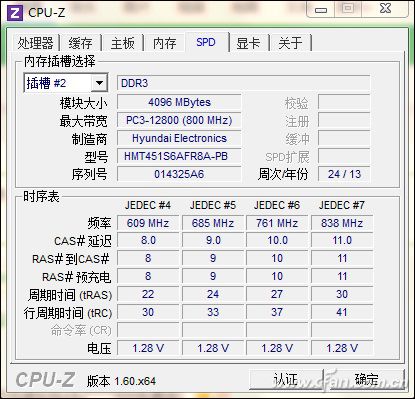Viewport: 415px width, 399px height.
Task: Click the tRC value 33
Action: (x=213, y=312)
